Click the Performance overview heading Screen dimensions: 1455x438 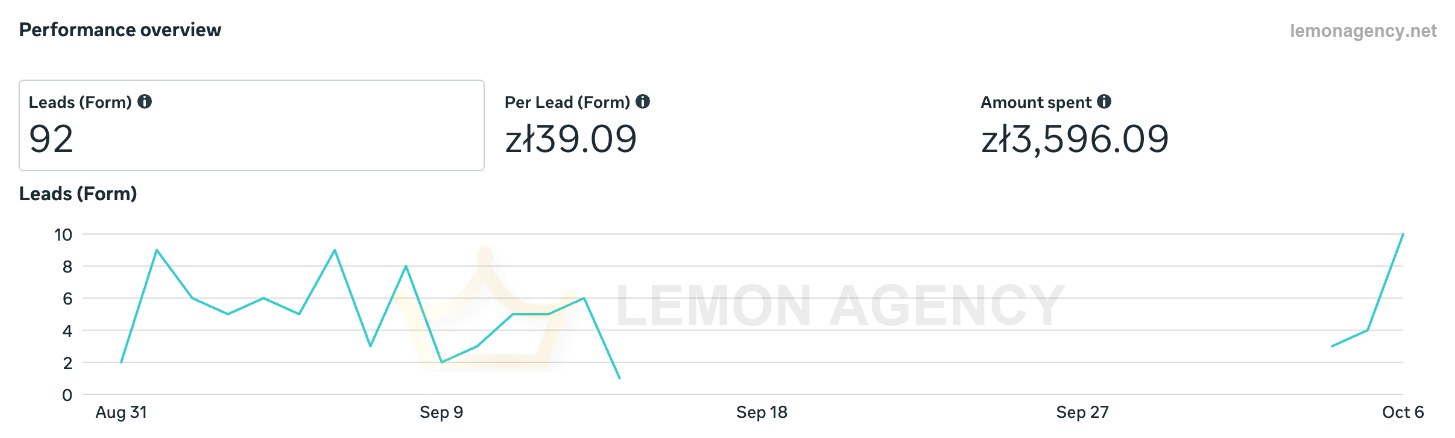120,30
